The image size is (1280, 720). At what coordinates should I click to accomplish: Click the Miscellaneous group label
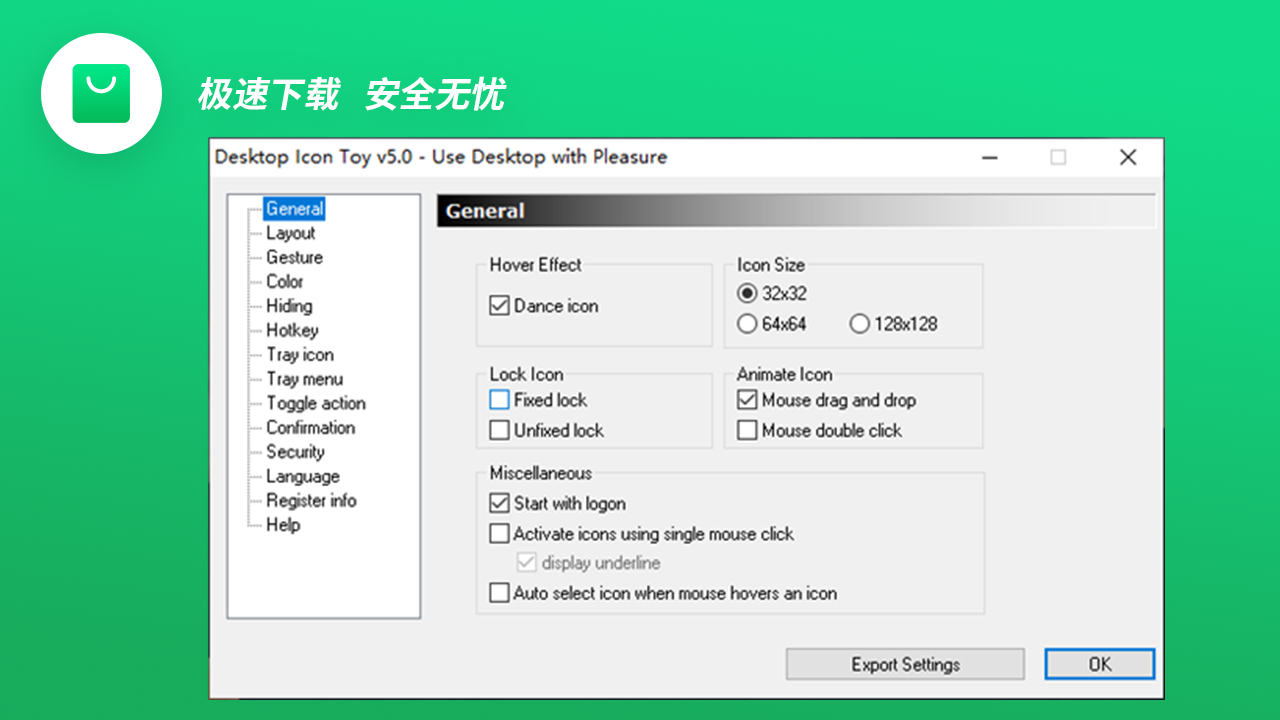point(541,473)
